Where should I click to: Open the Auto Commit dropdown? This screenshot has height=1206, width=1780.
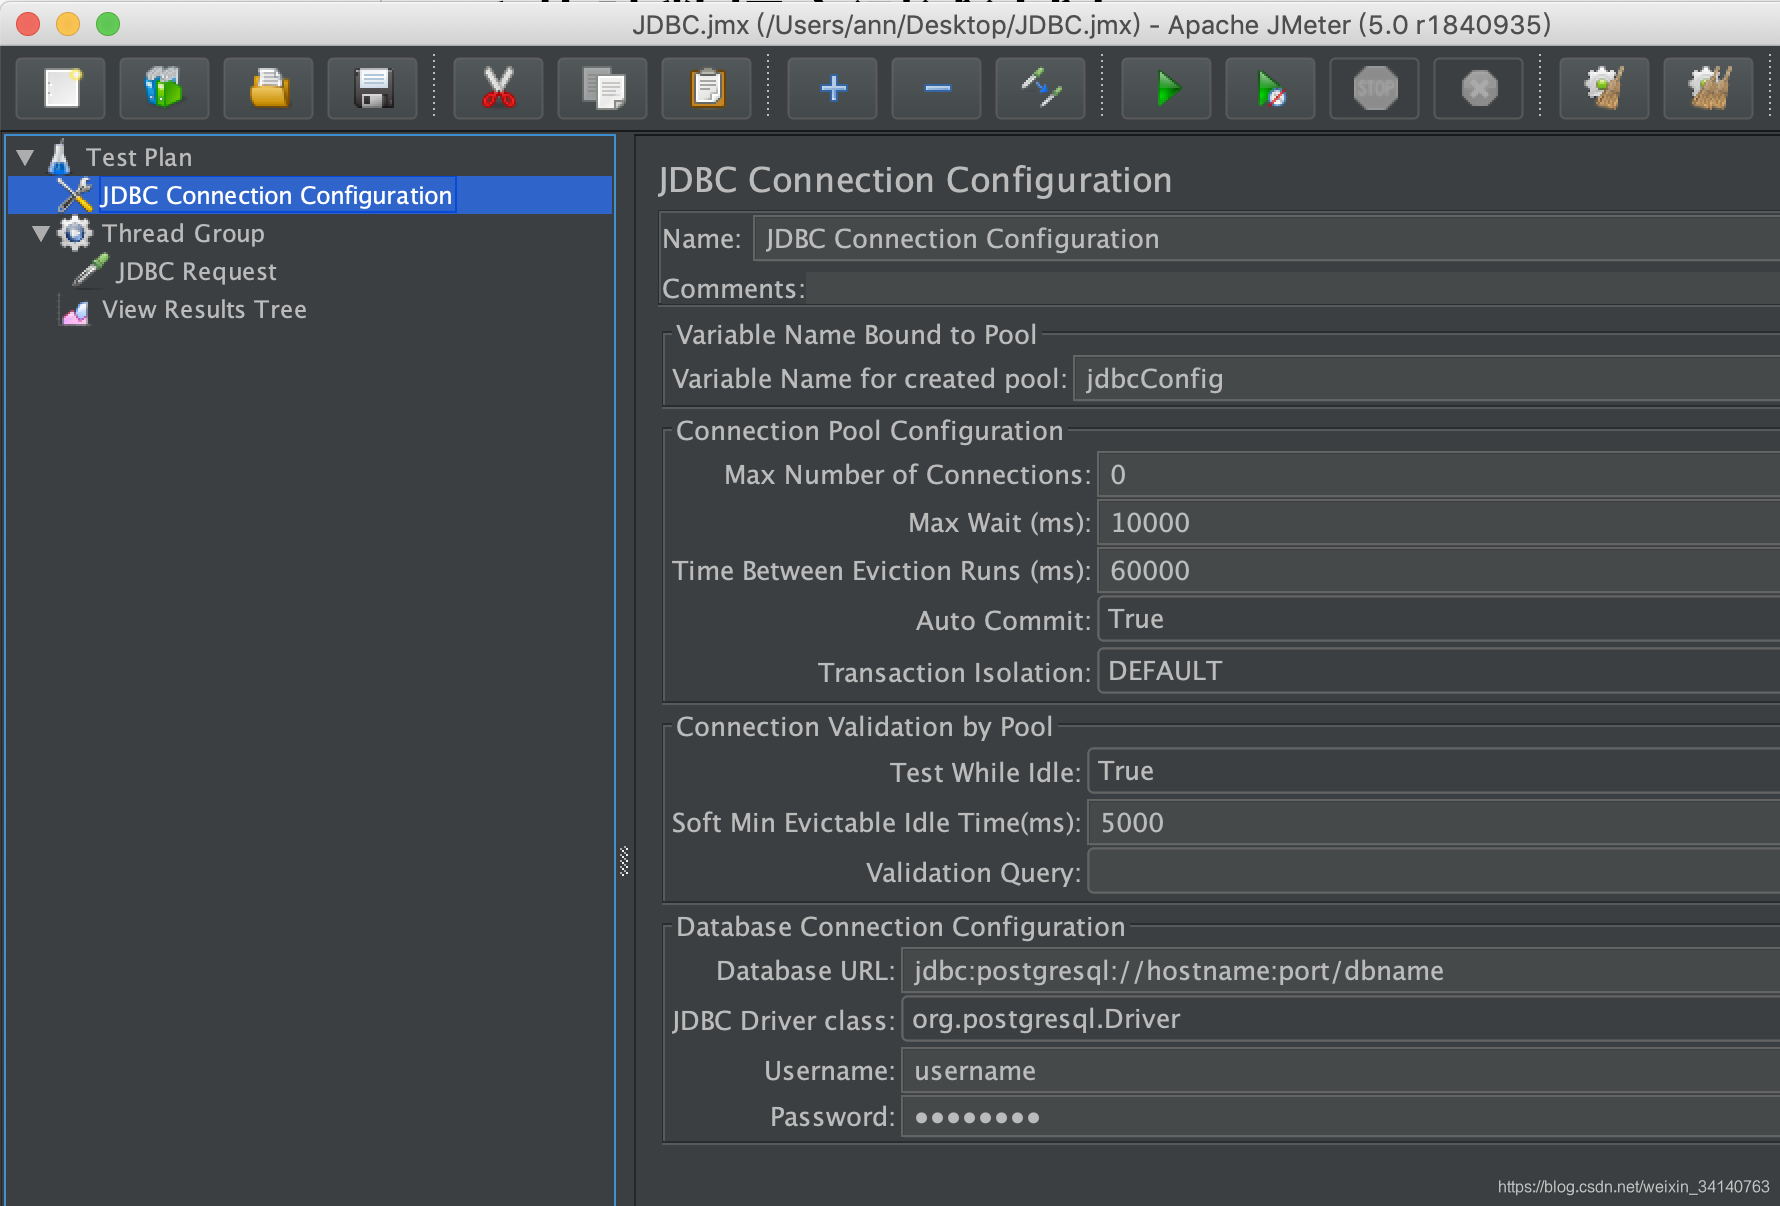[1439, 619]
